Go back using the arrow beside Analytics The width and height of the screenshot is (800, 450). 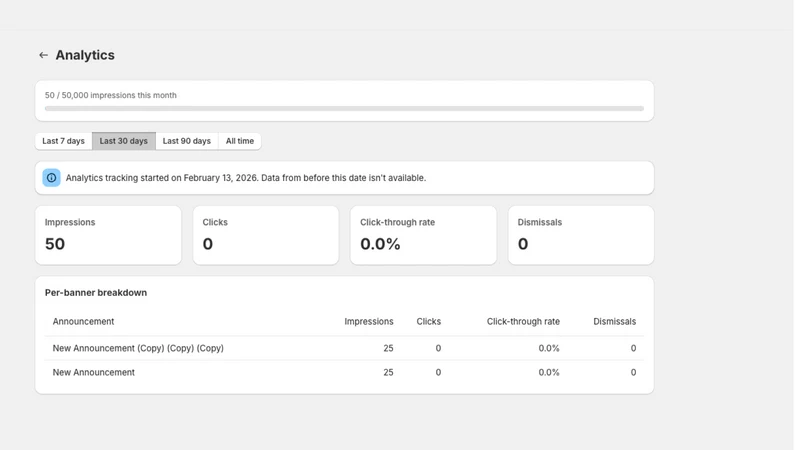[x=43, y=55]
